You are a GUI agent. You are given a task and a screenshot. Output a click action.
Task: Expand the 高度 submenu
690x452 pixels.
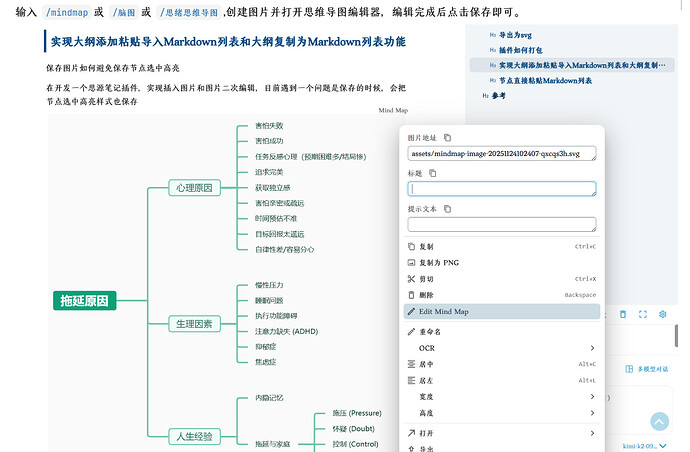coord(502,413)
